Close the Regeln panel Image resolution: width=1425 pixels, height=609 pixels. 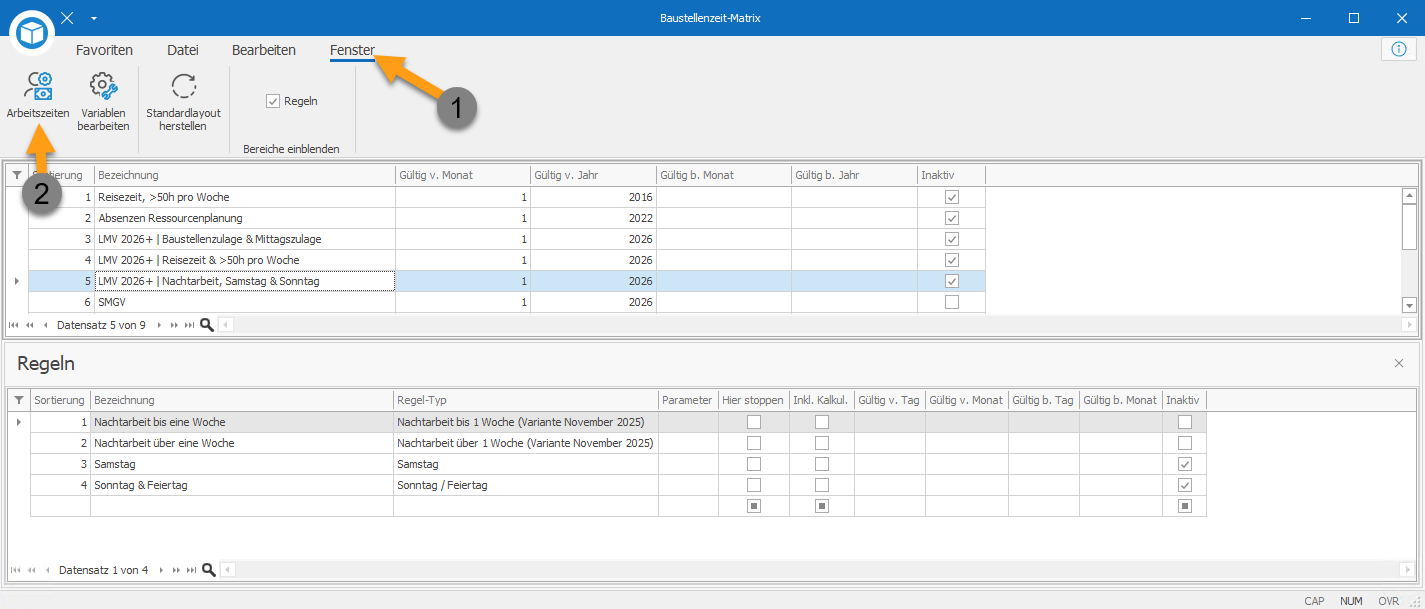click(x=1399, y=363)
